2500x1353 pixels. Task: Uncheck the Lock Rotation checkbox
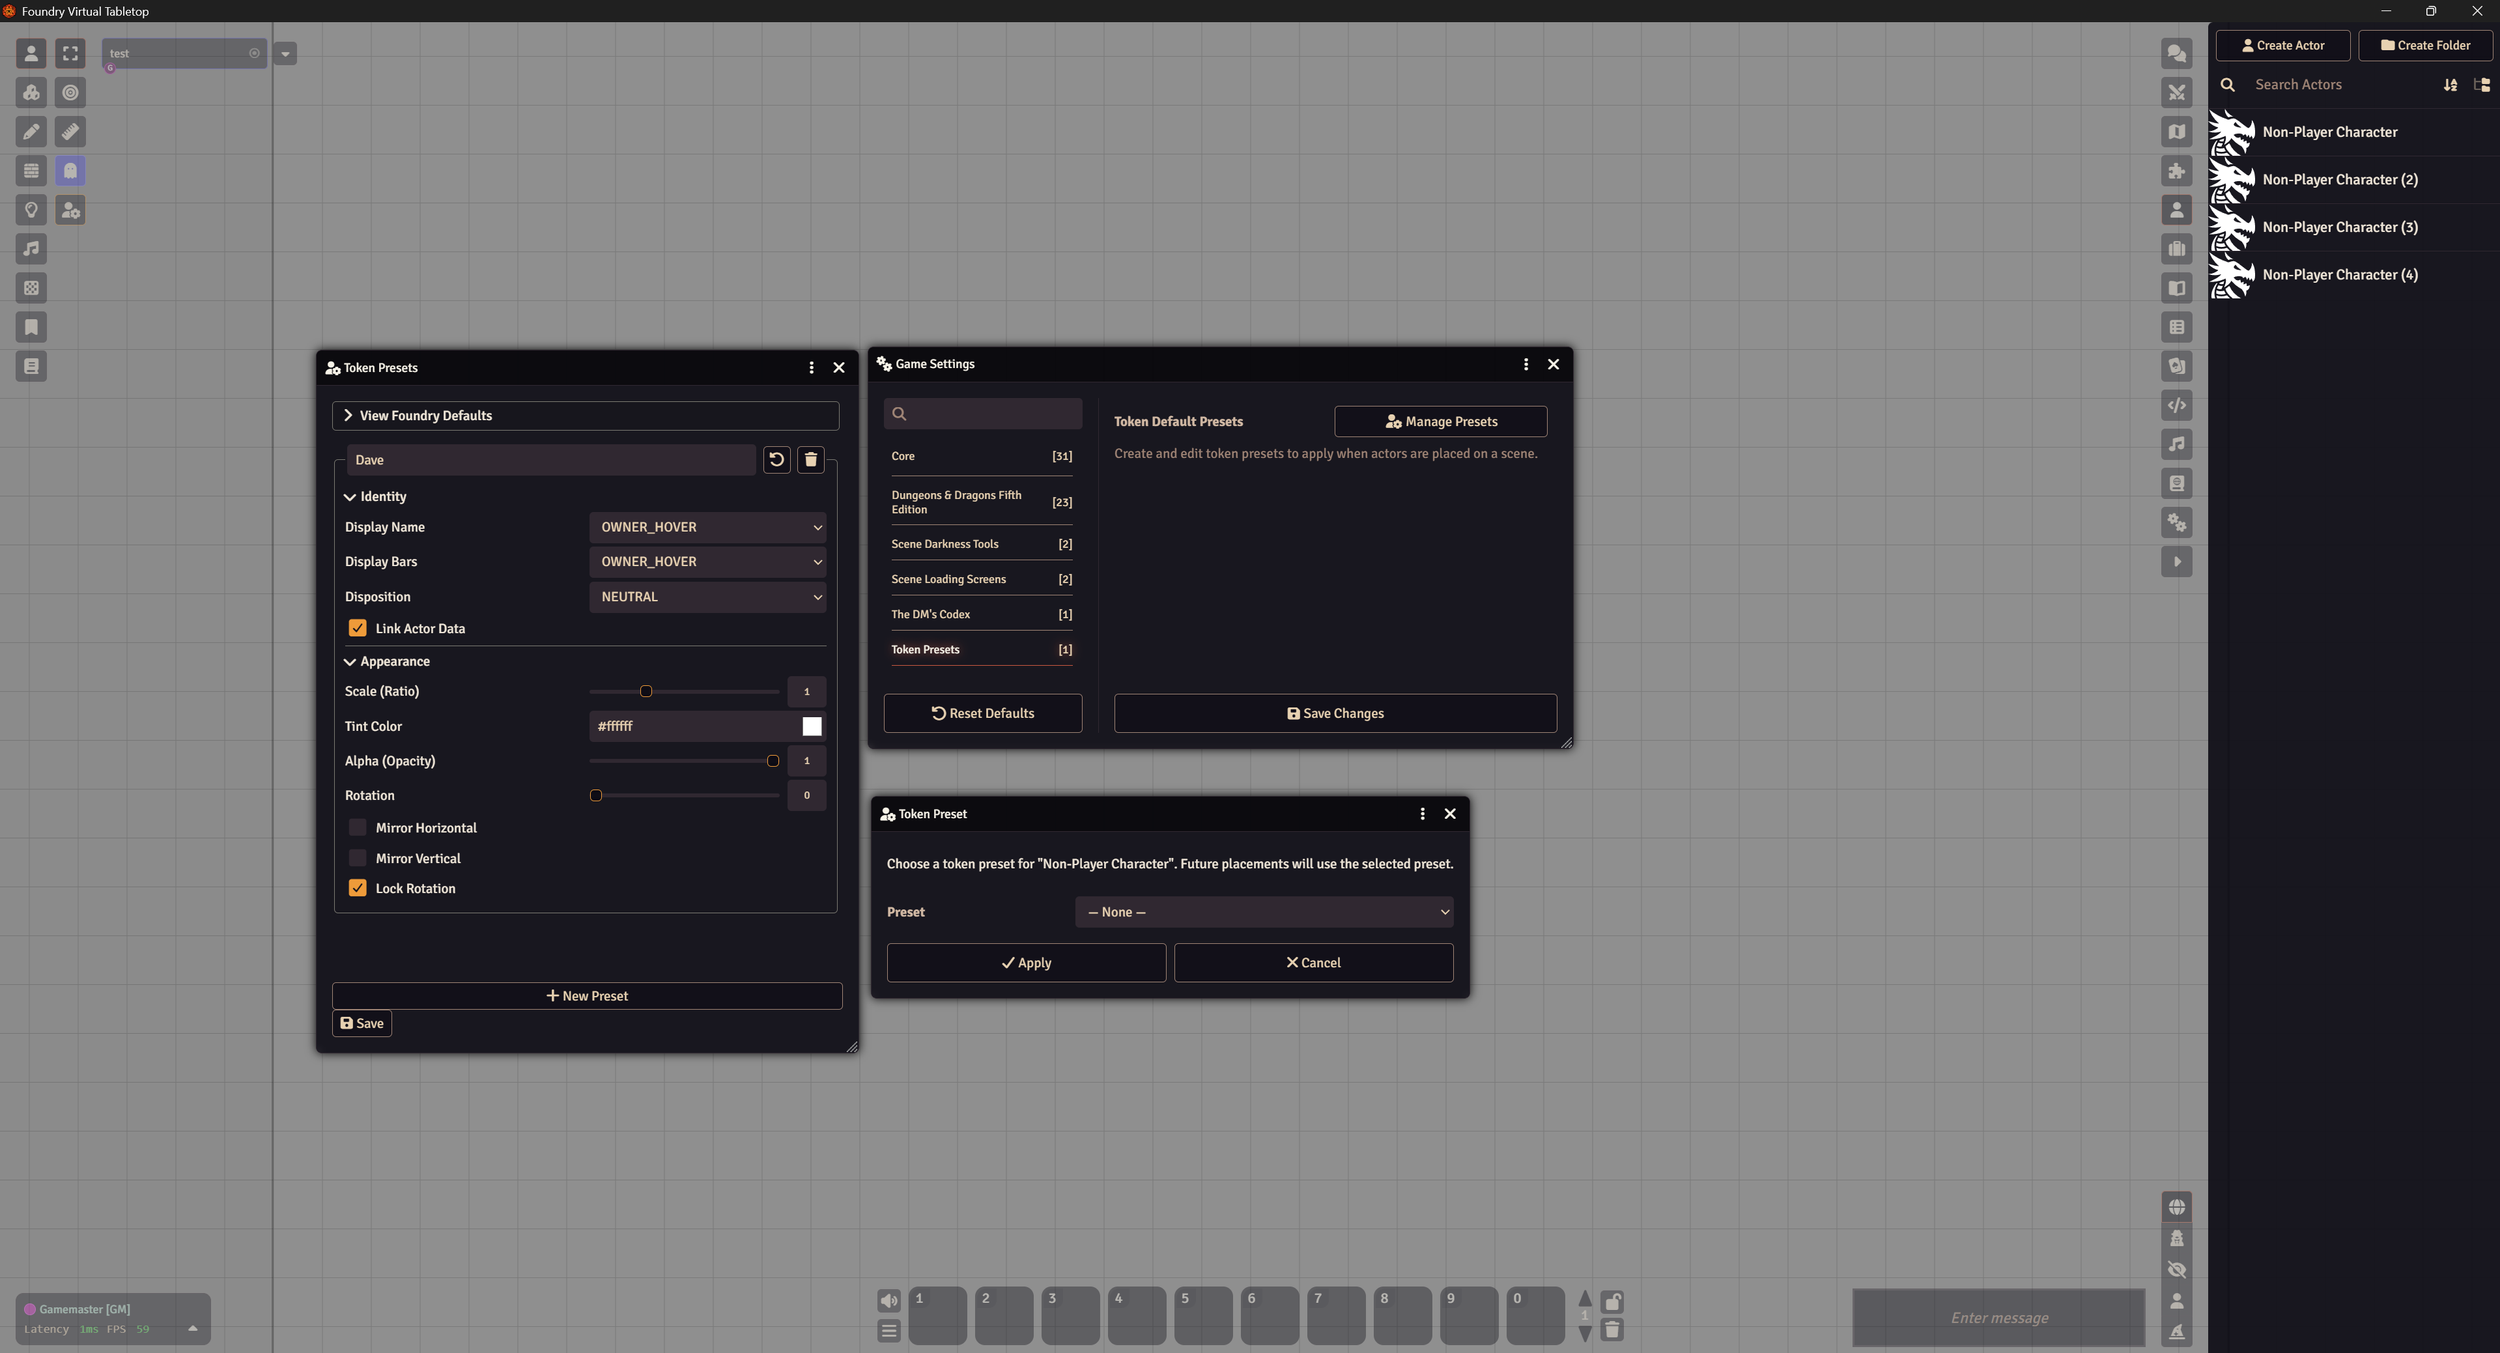click(357, 888)
